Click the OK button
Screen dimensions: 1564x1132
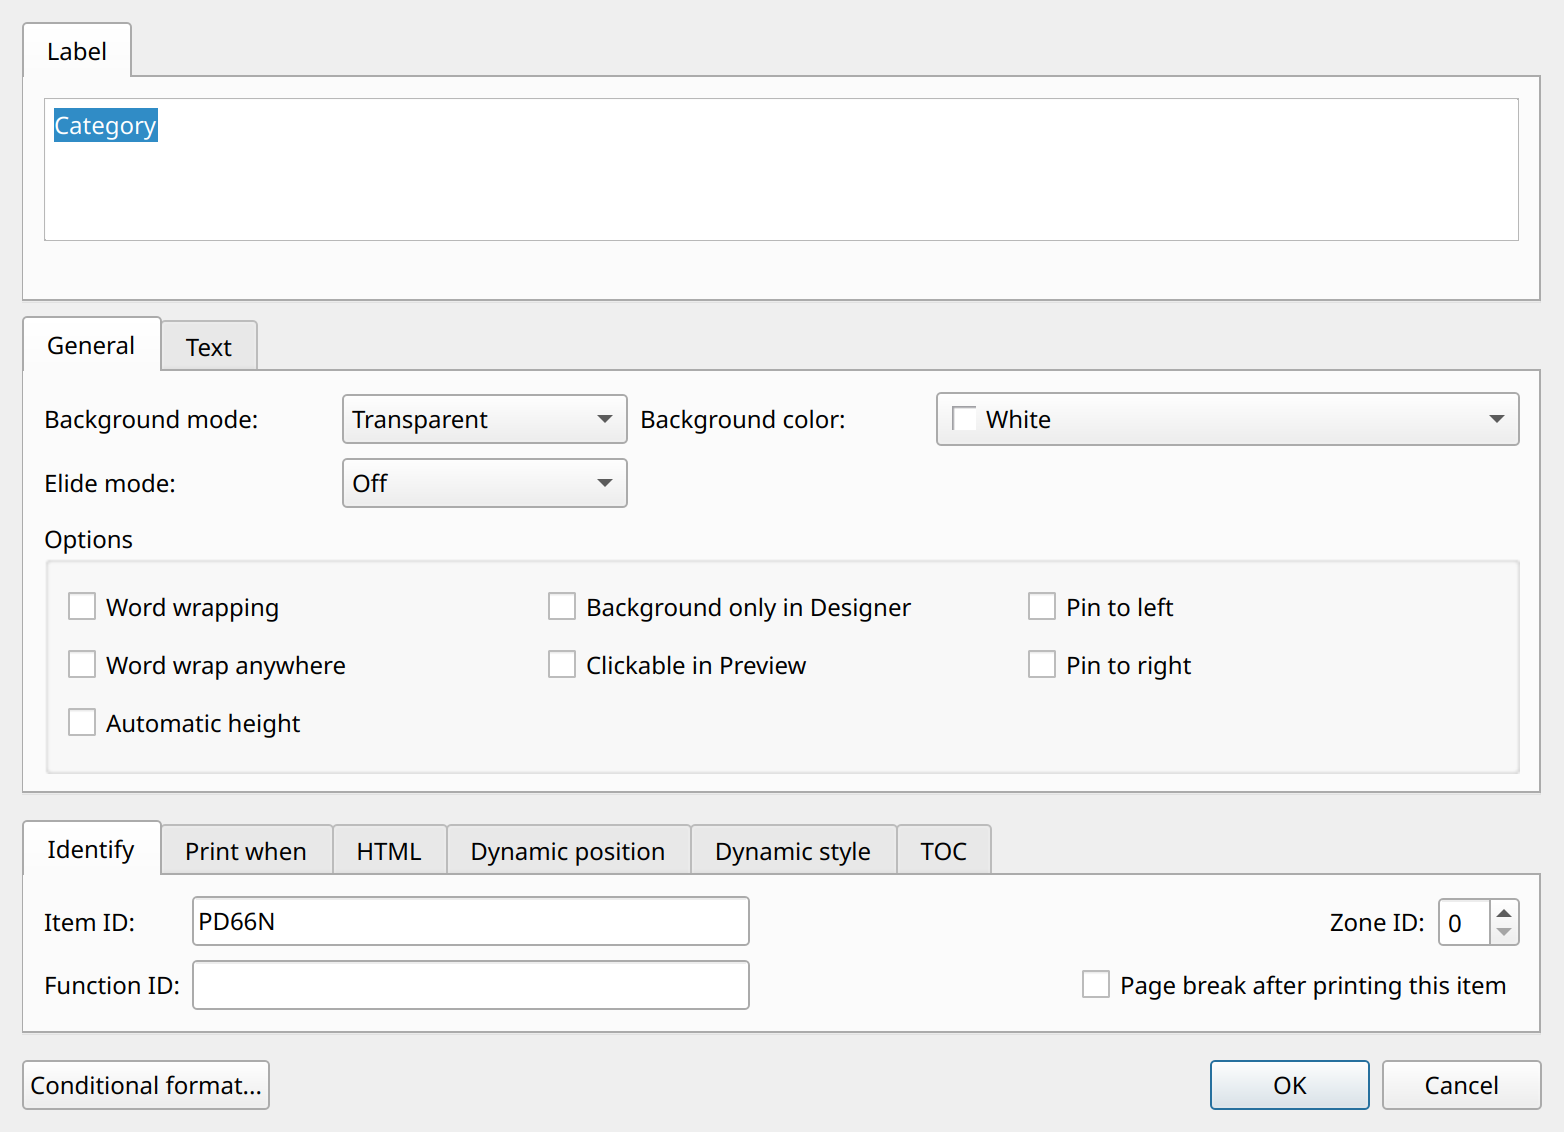coord(1290,1085)
